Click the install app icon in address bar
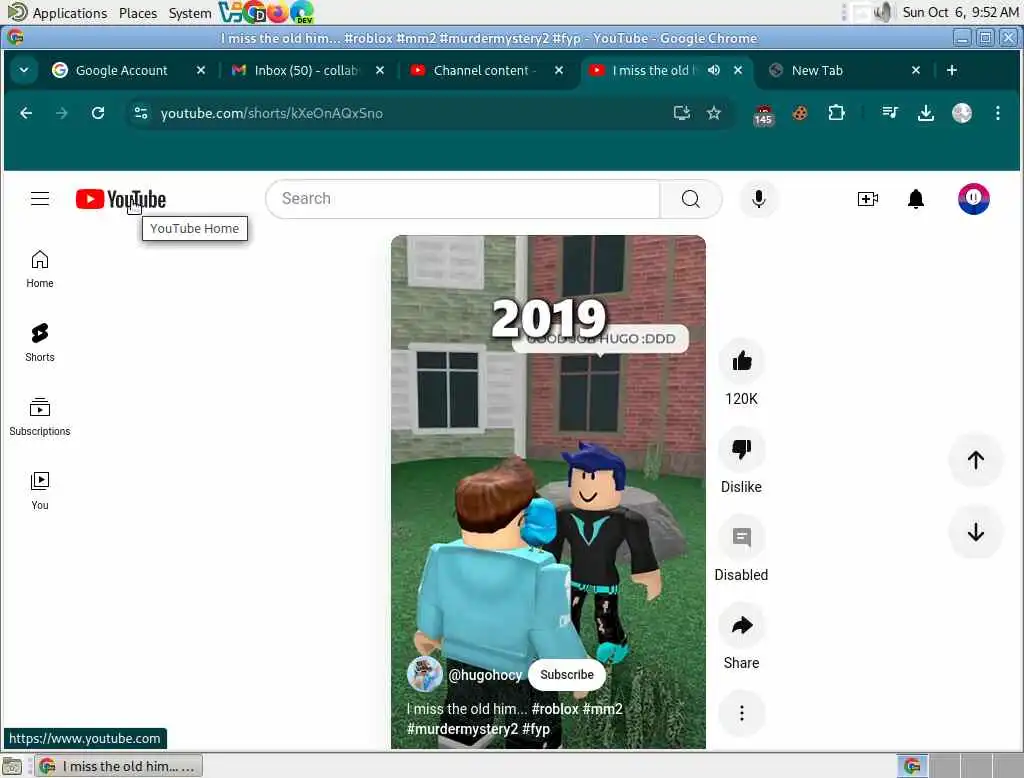 (681, 113)
